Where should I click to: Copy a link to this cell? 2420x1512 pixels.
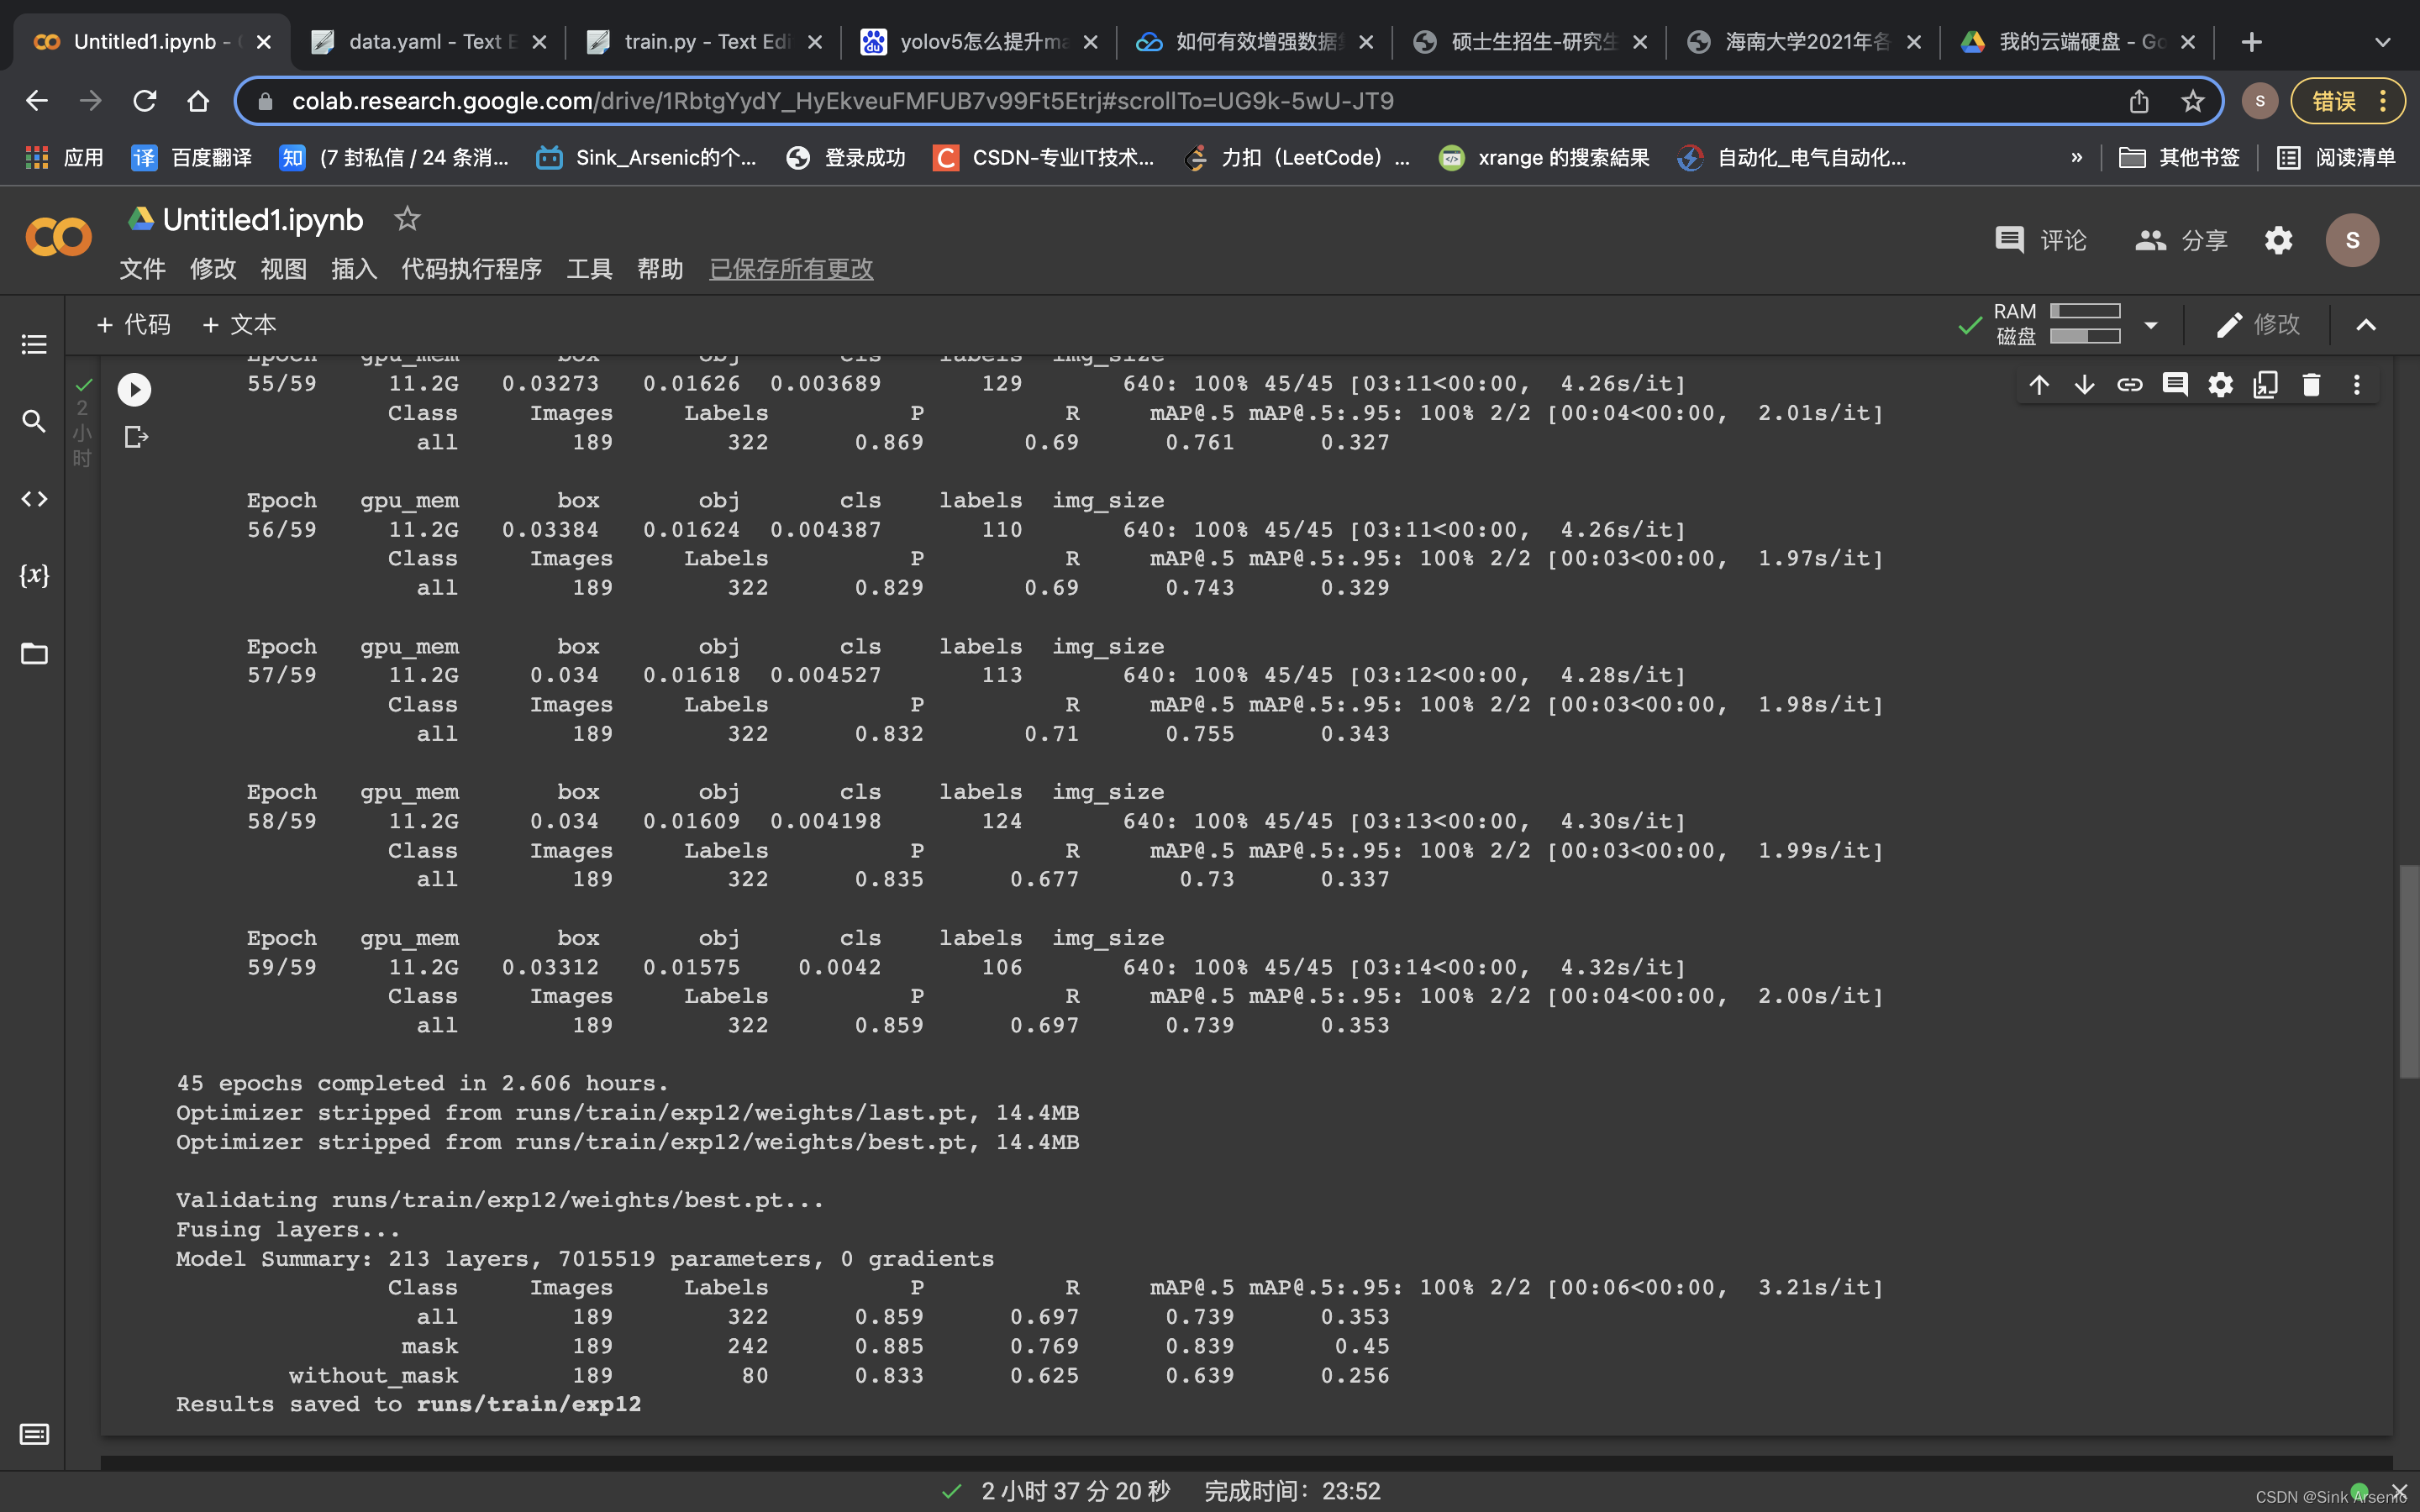(2130, 385)
